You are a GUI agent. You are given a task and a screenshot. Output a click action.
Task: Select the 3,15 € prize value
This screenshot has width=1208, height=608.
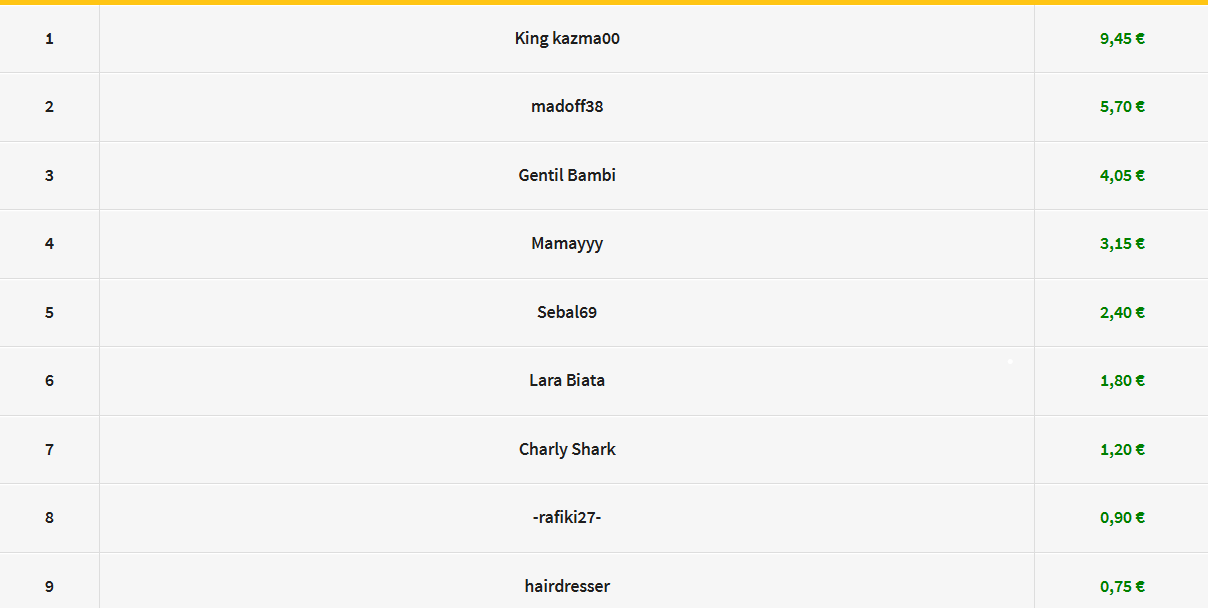tap(1122, 244)
